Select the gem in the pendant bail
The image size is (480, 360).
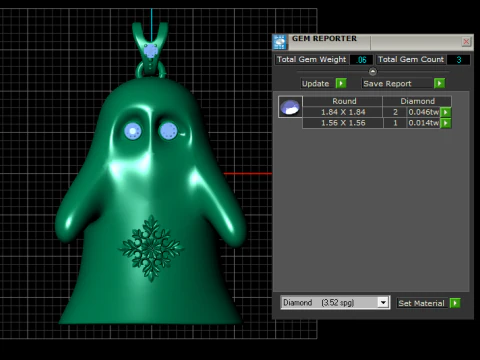(x=151, y=51)
